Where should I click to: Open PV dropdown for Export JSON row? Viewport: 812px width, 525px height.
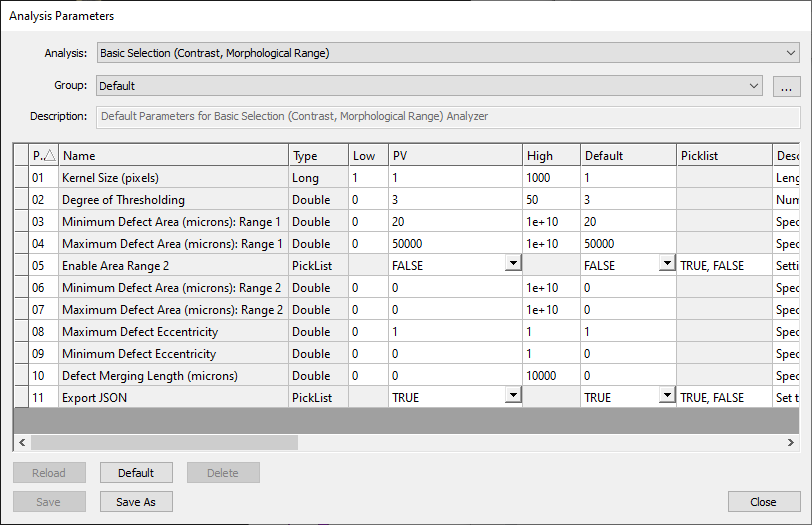[x=513, y=396]
